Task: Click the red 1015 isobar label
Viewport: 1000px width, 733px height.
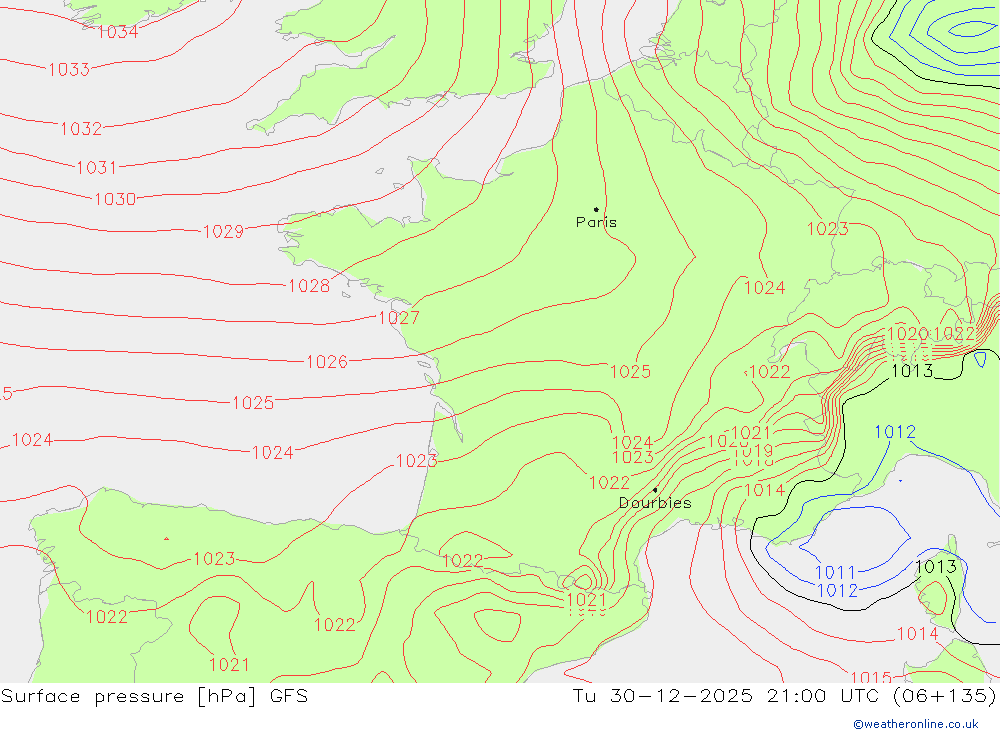Action: (871, 677)
